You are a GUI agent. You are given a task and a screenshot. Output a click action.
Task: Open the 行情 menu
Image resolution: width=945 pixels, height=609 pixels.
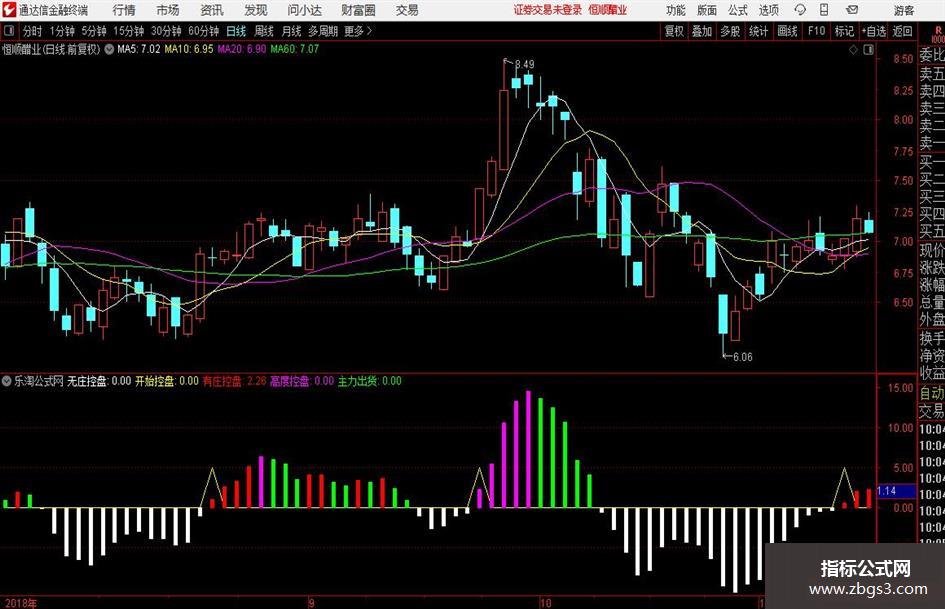(124, 10)
